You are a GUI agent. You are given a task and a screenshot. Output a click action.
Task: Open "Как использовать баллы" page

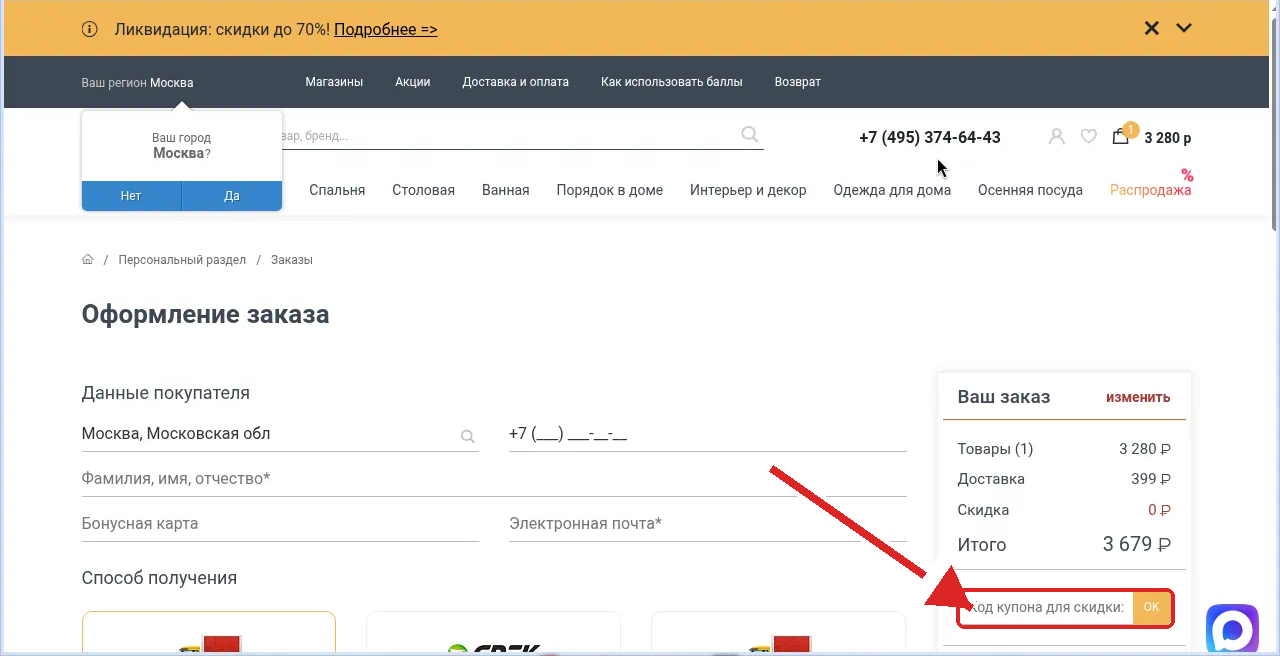click(672, 82)
